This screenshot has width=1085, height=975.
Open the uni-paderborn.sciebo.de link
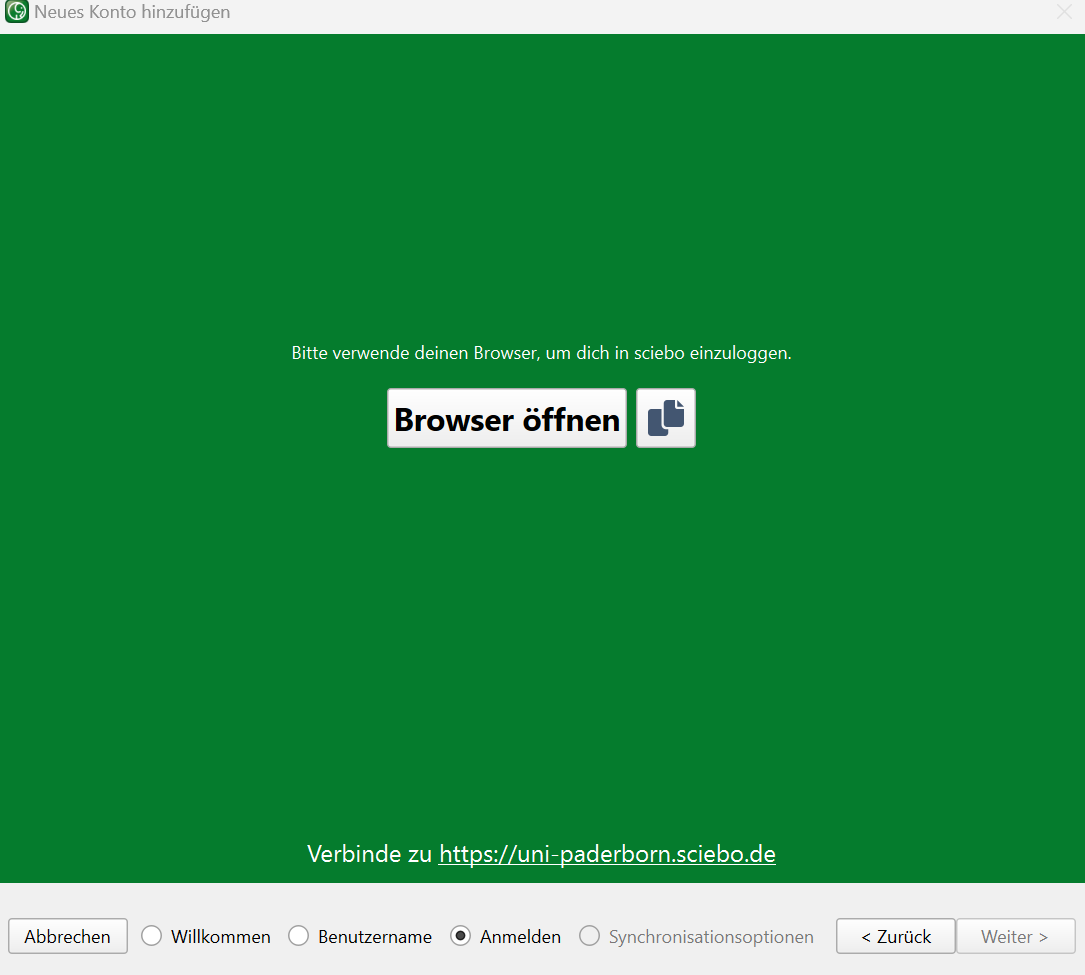pyautogui.click(x=607, y=854)
